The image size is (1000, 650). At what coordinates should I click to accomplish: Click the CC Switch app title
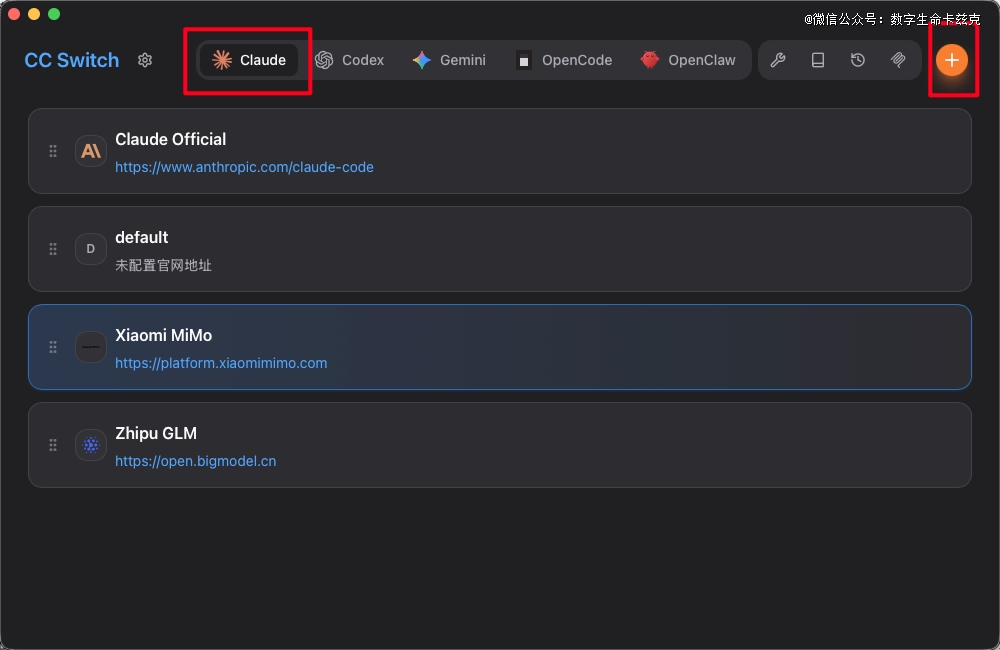pos(72,60)
